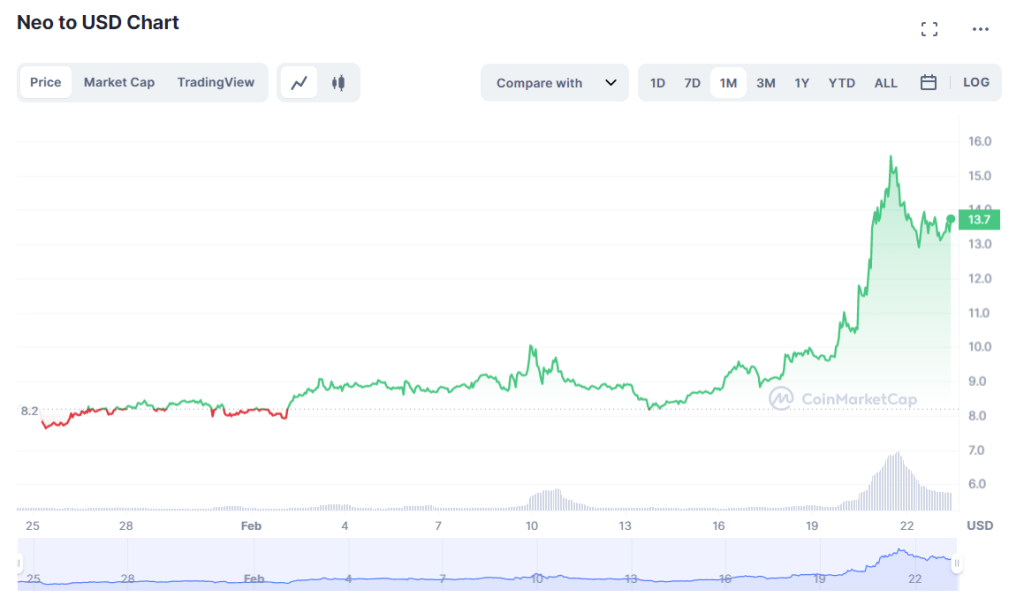
Task: Choose the 3M time range
Action: pyautogui.click(x=765, y=83)
